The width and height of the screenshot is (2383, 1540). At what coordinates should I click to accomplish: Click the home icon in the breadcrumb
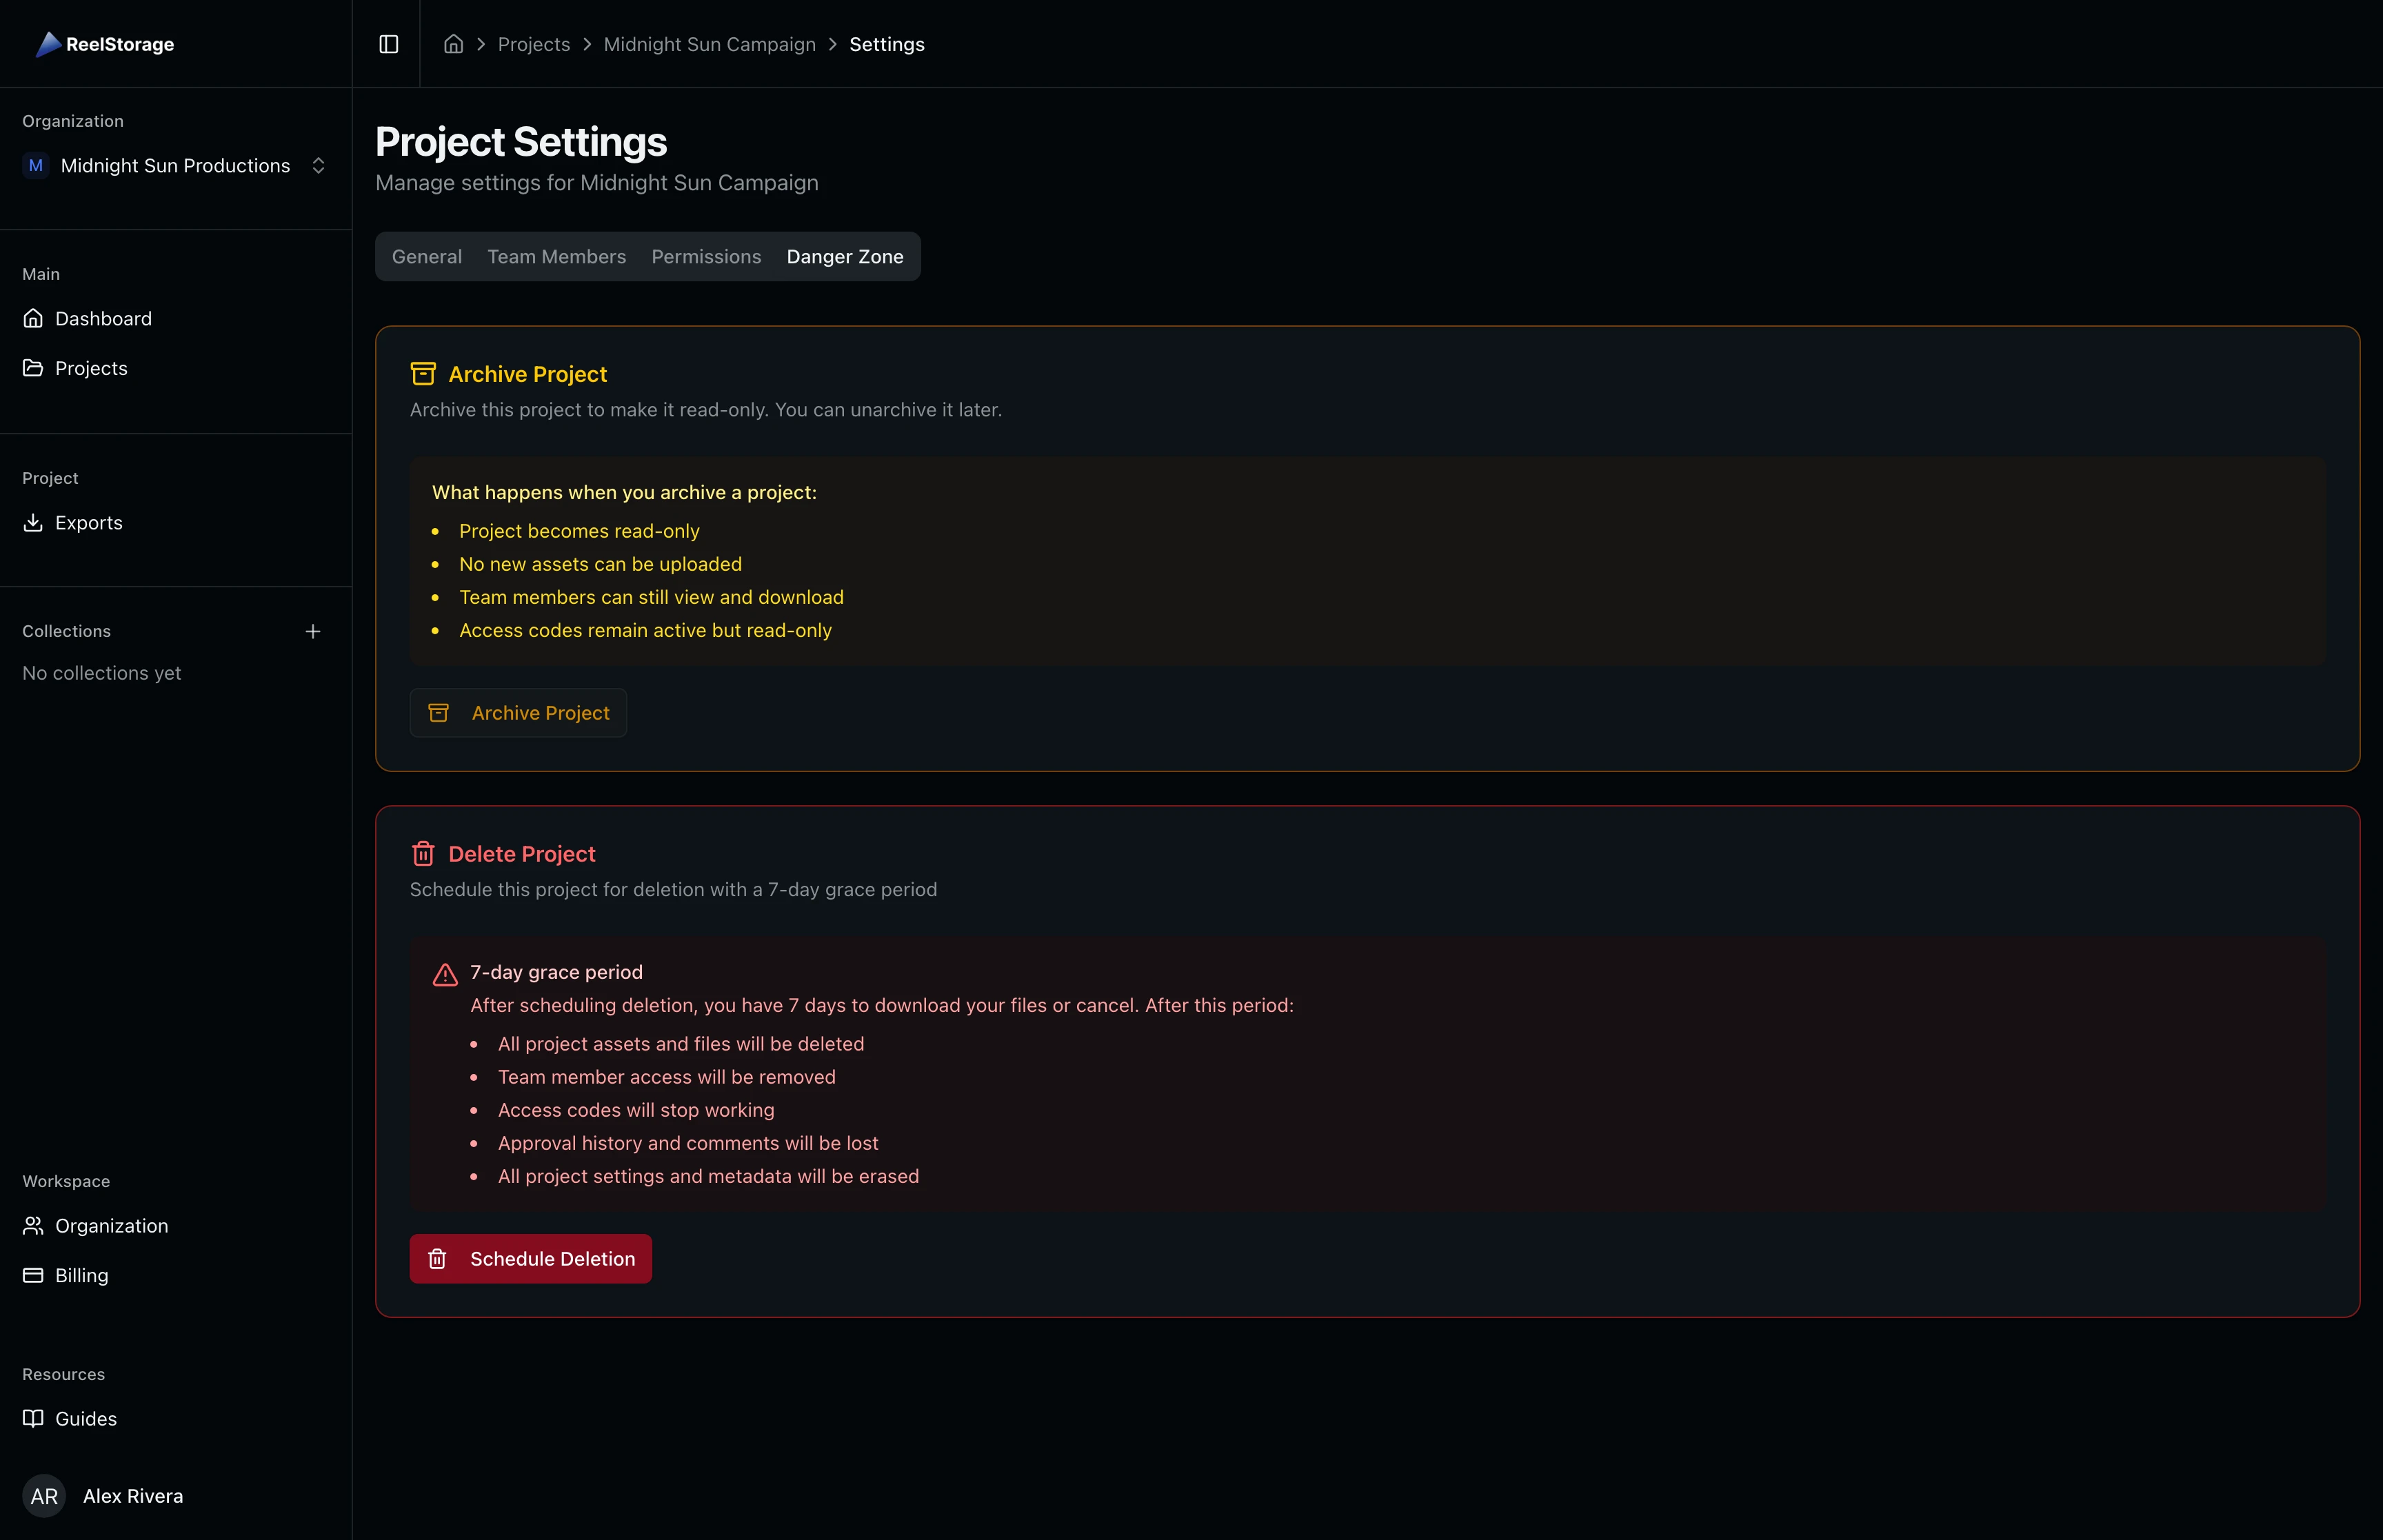tap(453, 44)
